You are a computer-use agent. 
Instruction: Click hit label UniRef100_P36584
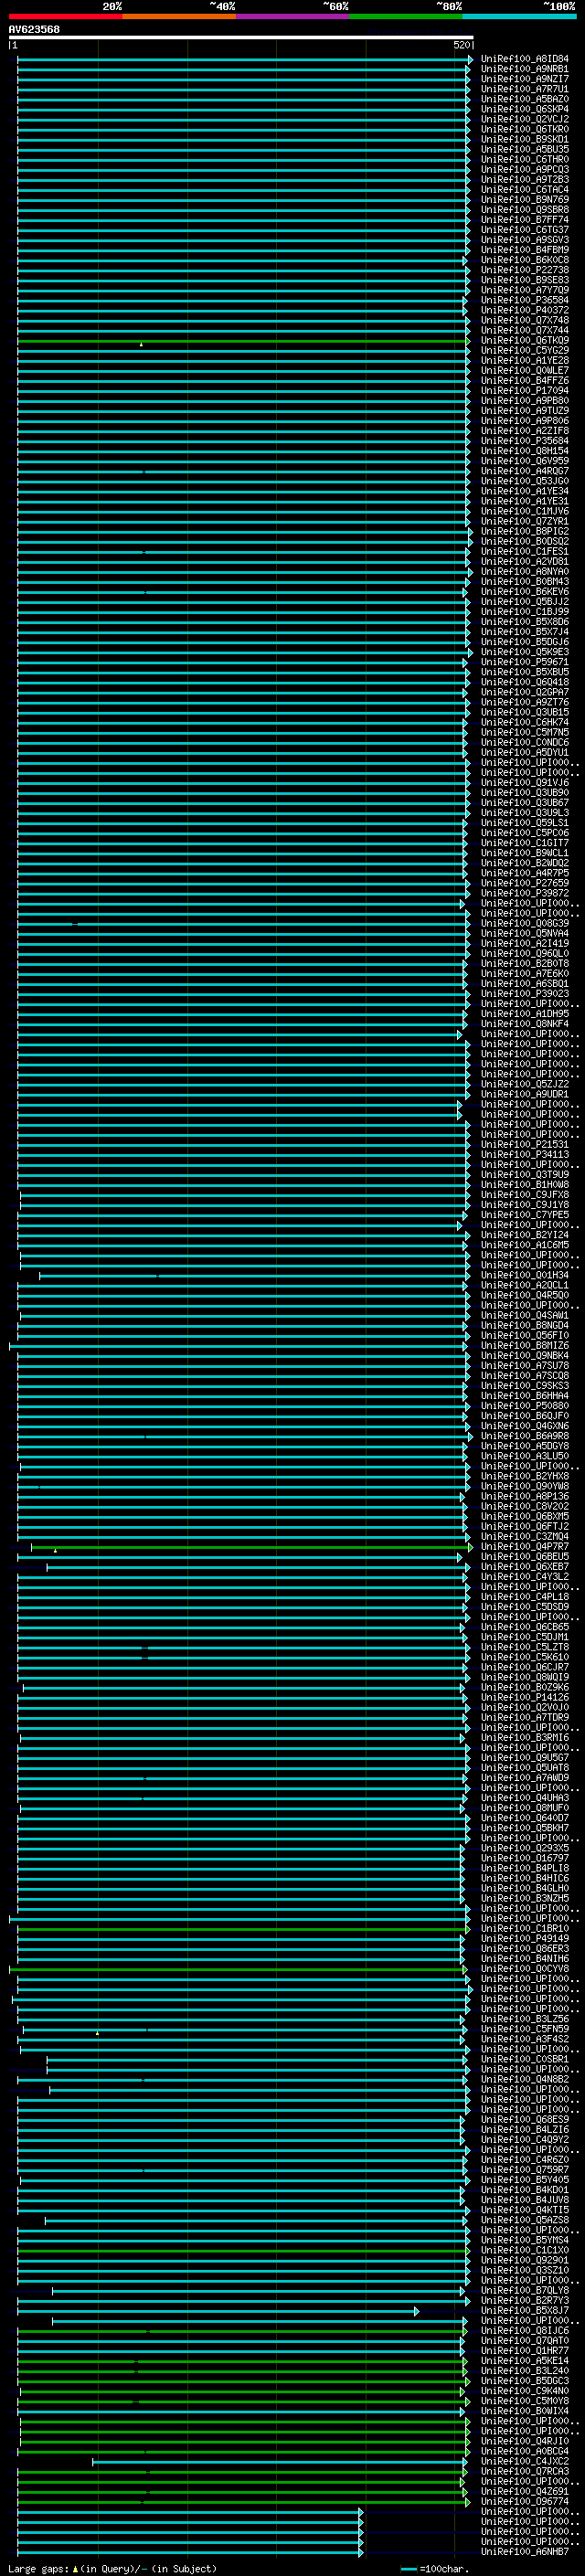(x=525, y=300)
